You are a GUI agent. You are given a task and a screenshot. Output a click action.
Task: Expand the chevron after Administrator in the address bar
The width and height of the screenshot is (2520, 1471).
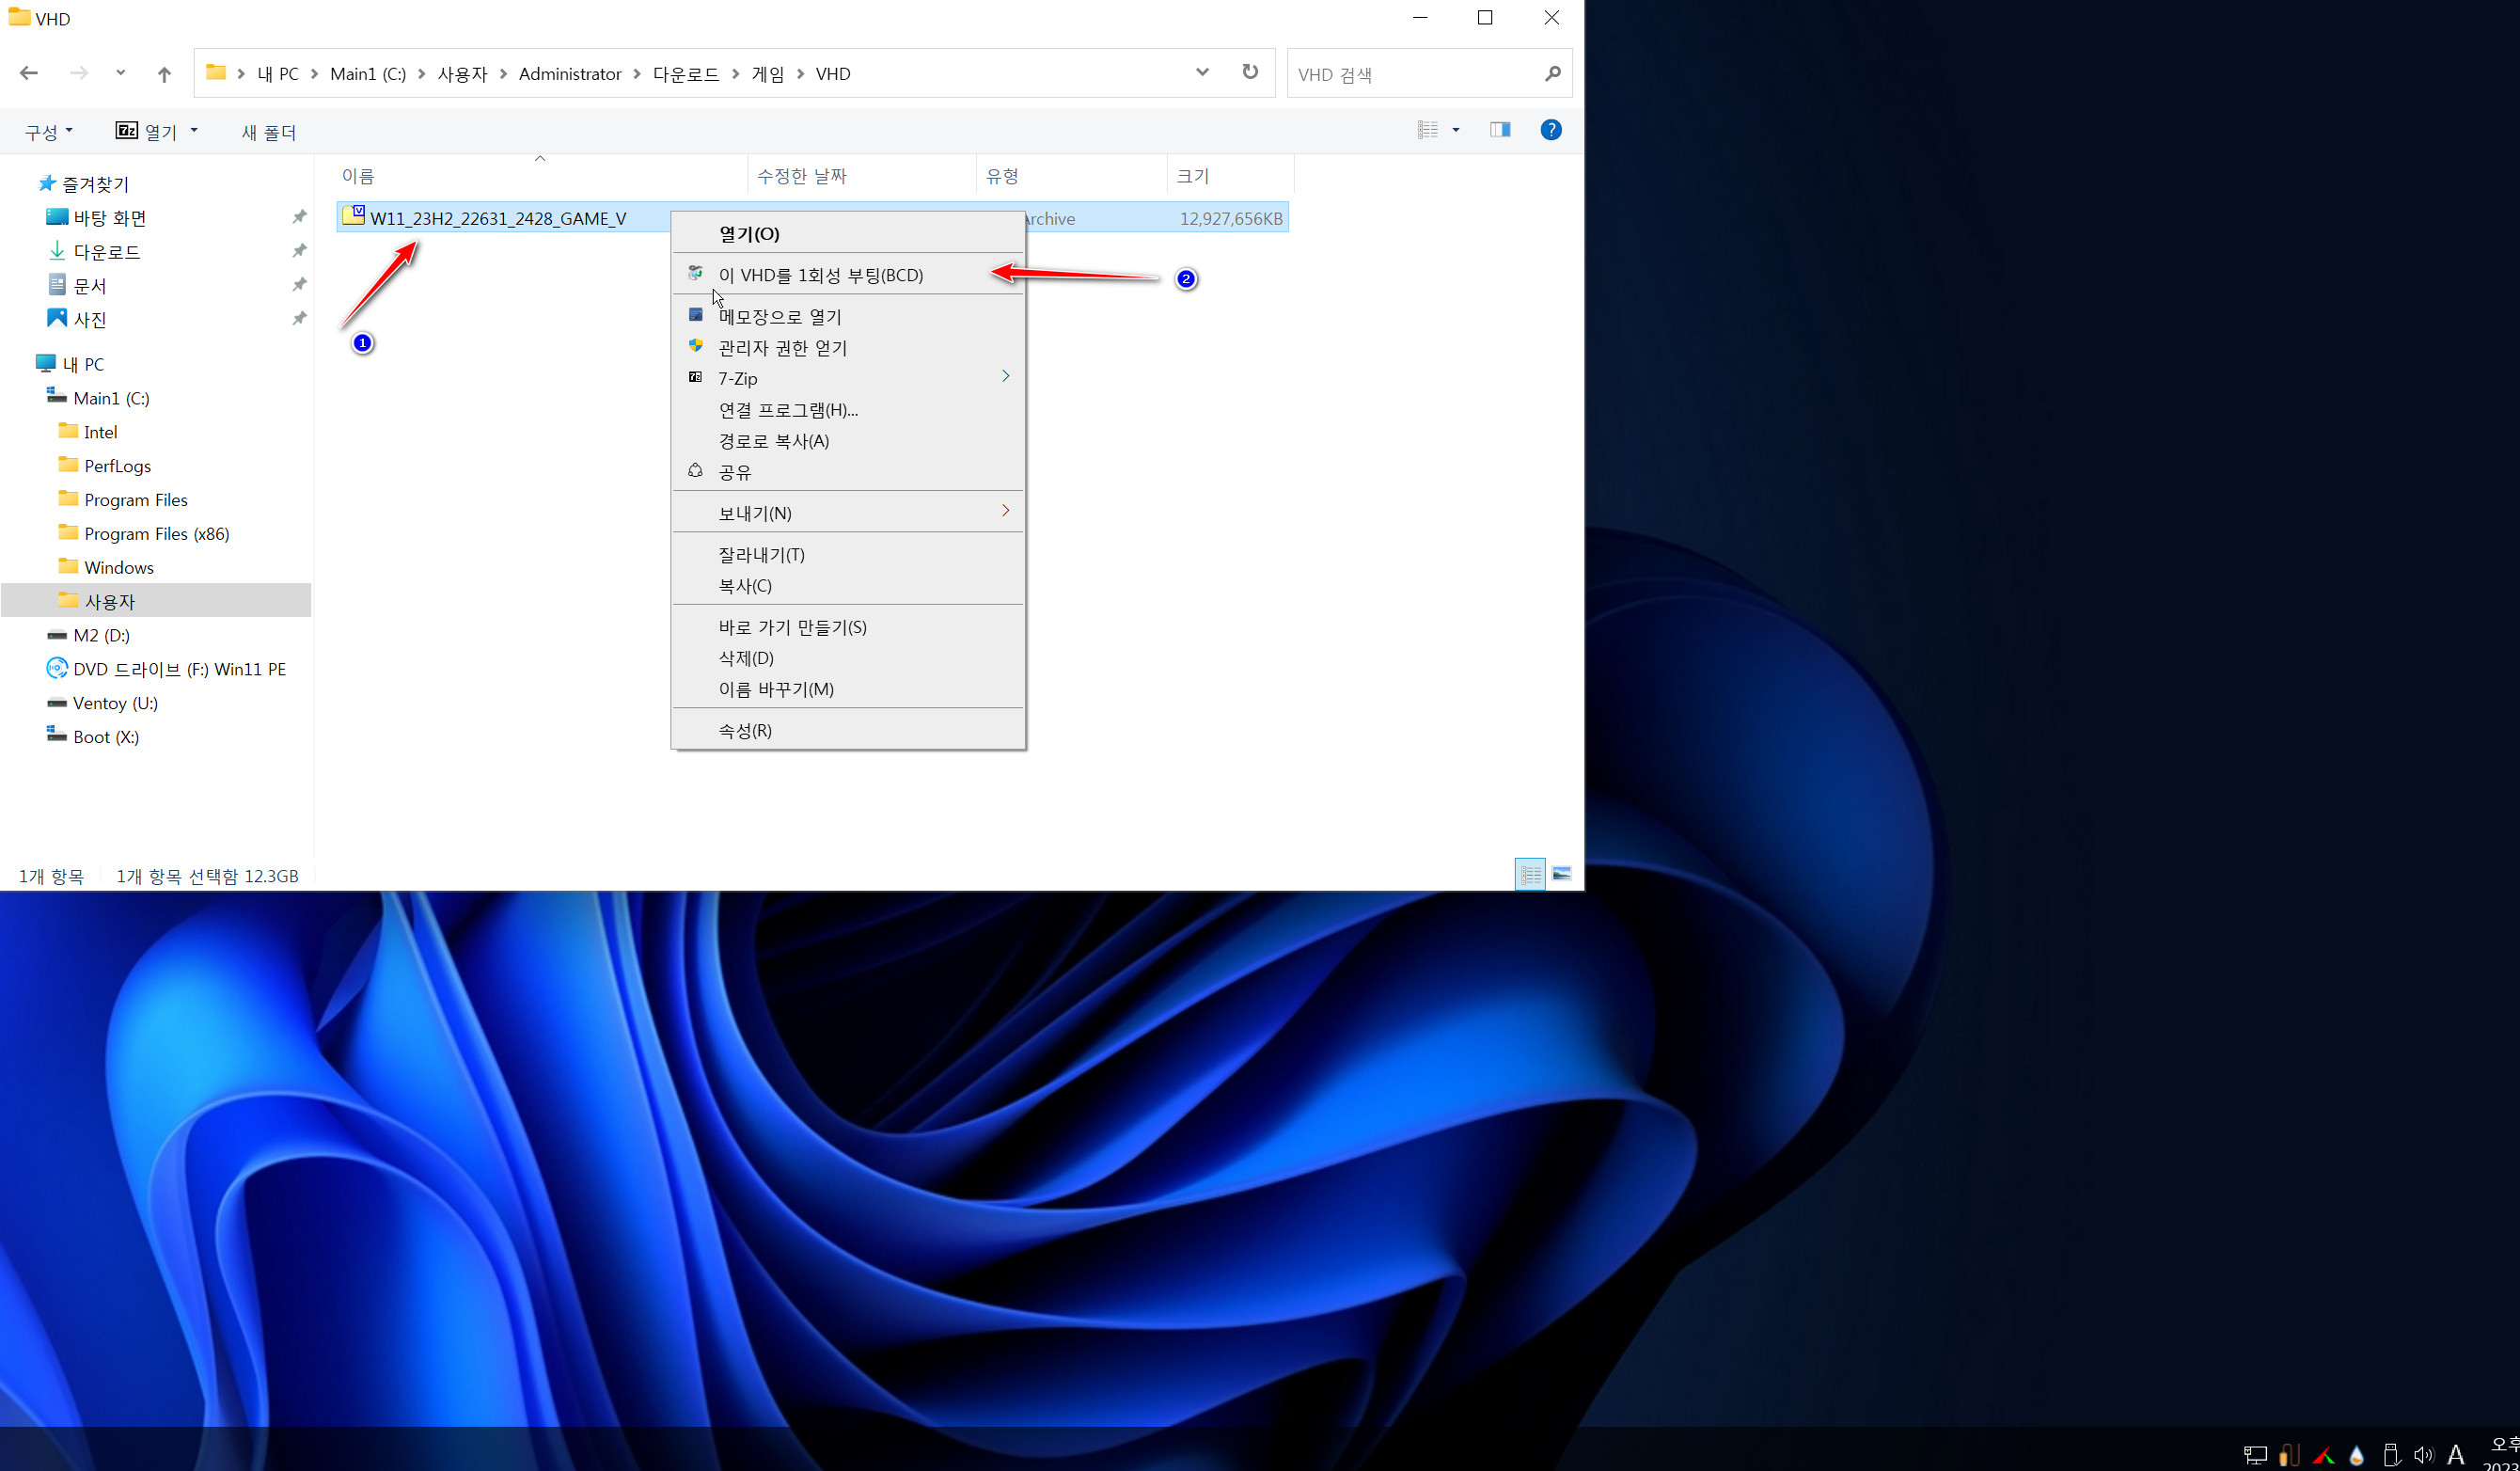pyautogui.click(x=637, y=74)
